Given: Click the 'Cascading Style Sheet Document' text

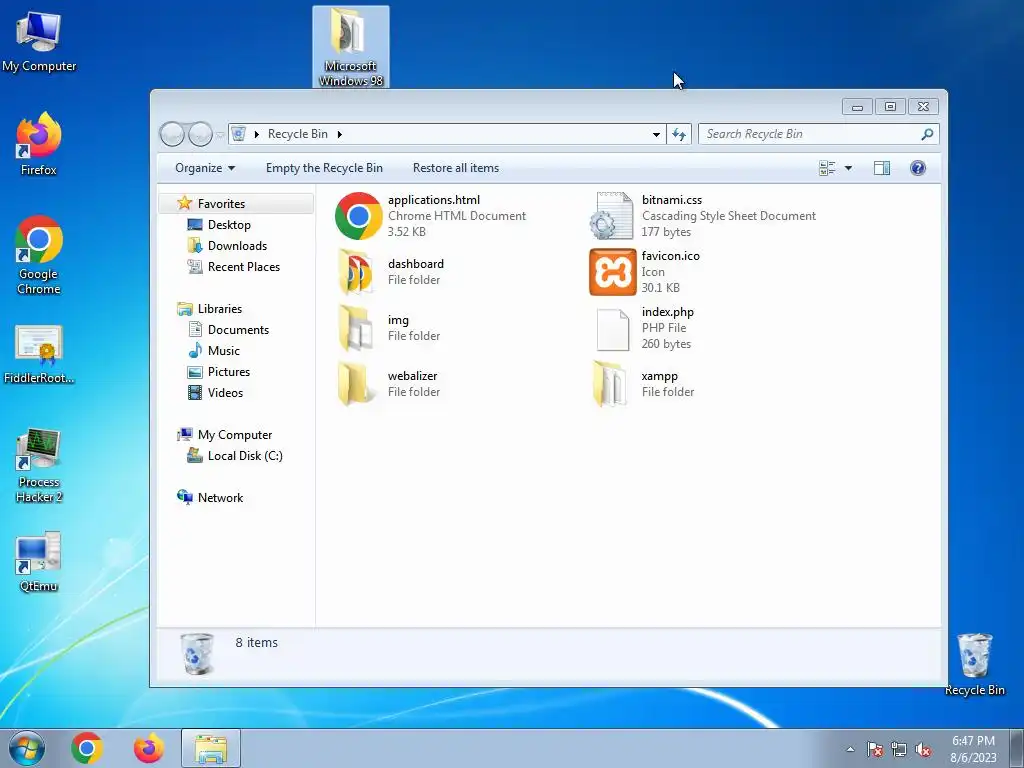Looking at the screenshot, I should [x=729, y=216].
